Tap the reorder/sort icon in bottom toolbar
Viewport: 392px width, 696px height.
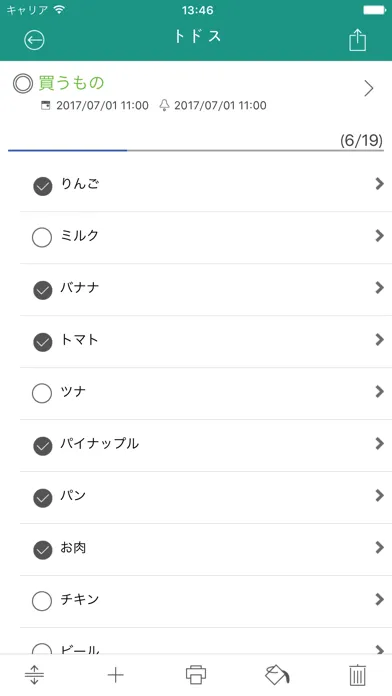34,675
